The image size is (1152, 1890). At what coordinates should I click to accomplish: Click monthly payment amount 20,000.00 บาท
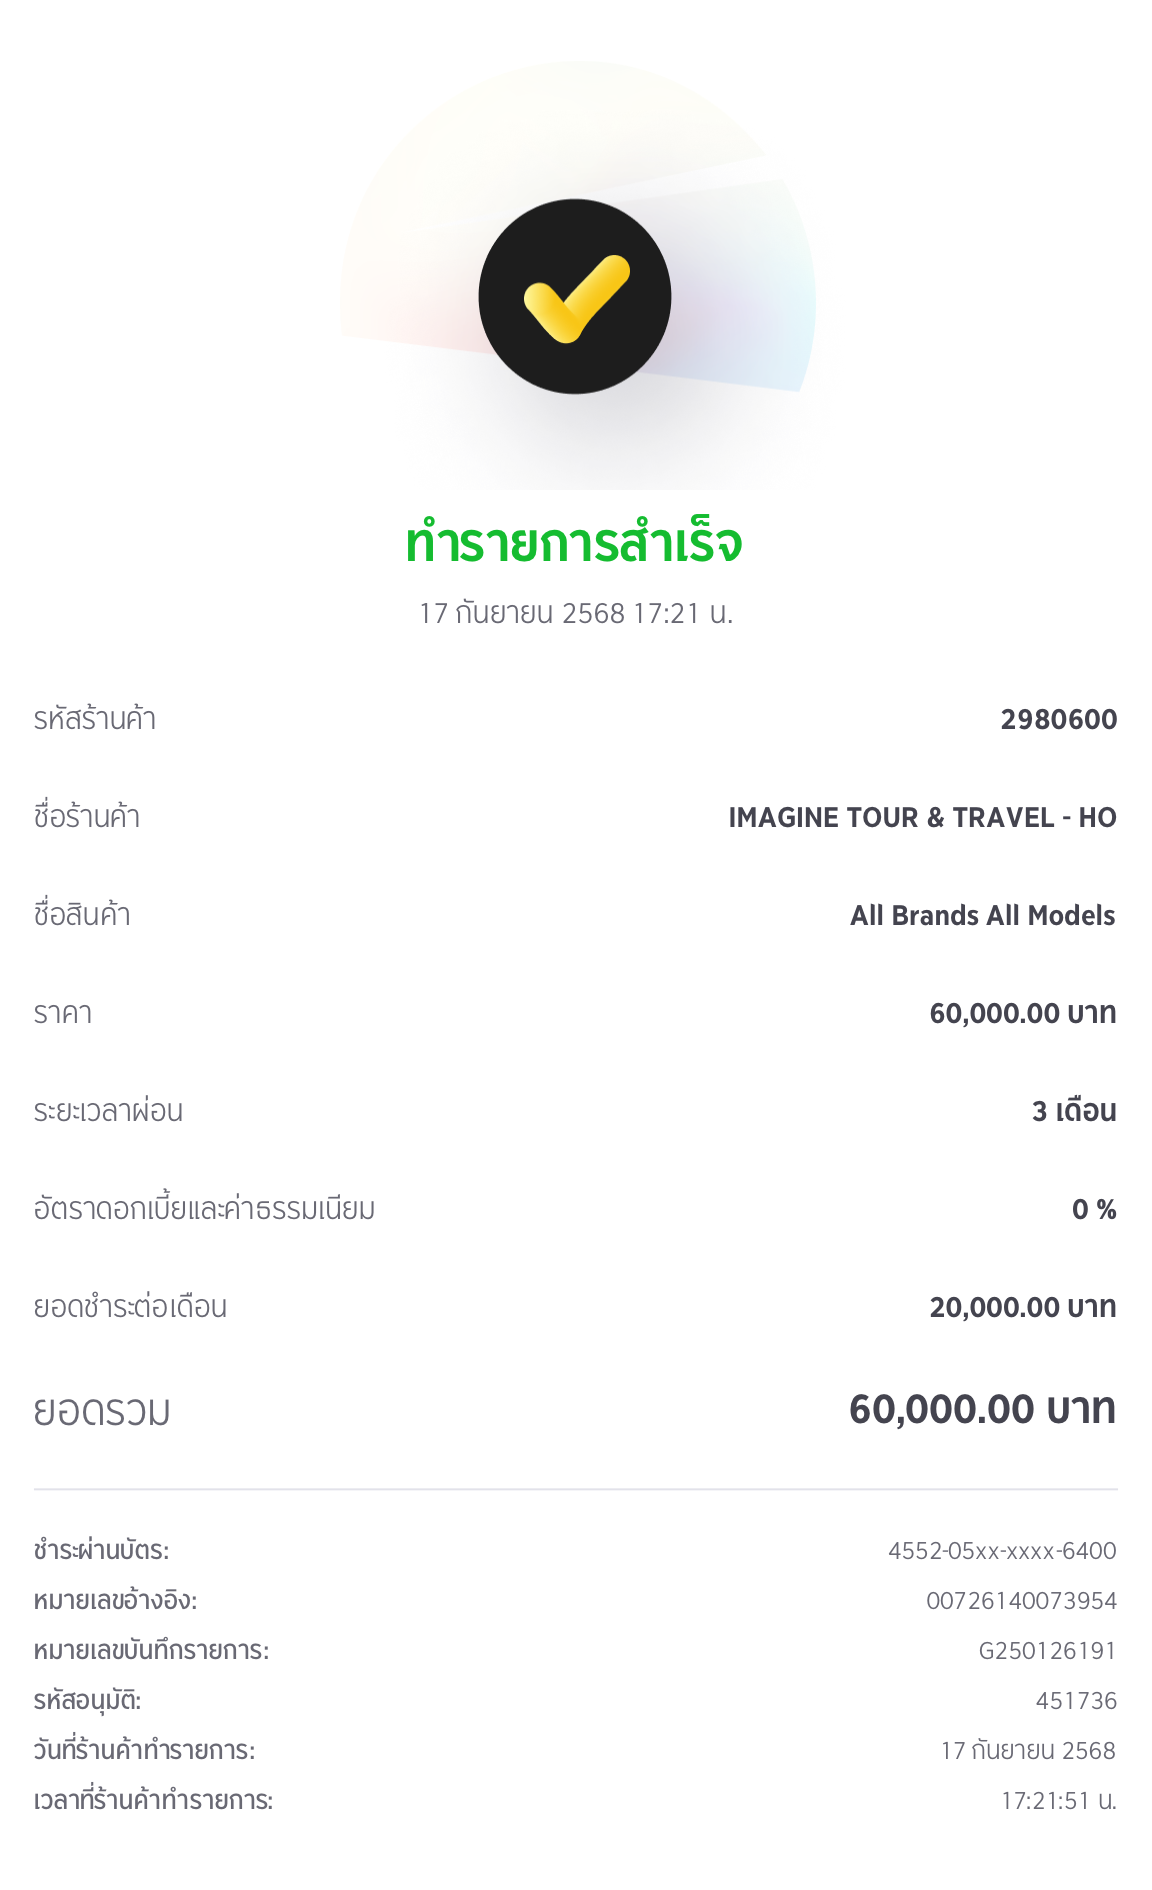(1022, 1308)
